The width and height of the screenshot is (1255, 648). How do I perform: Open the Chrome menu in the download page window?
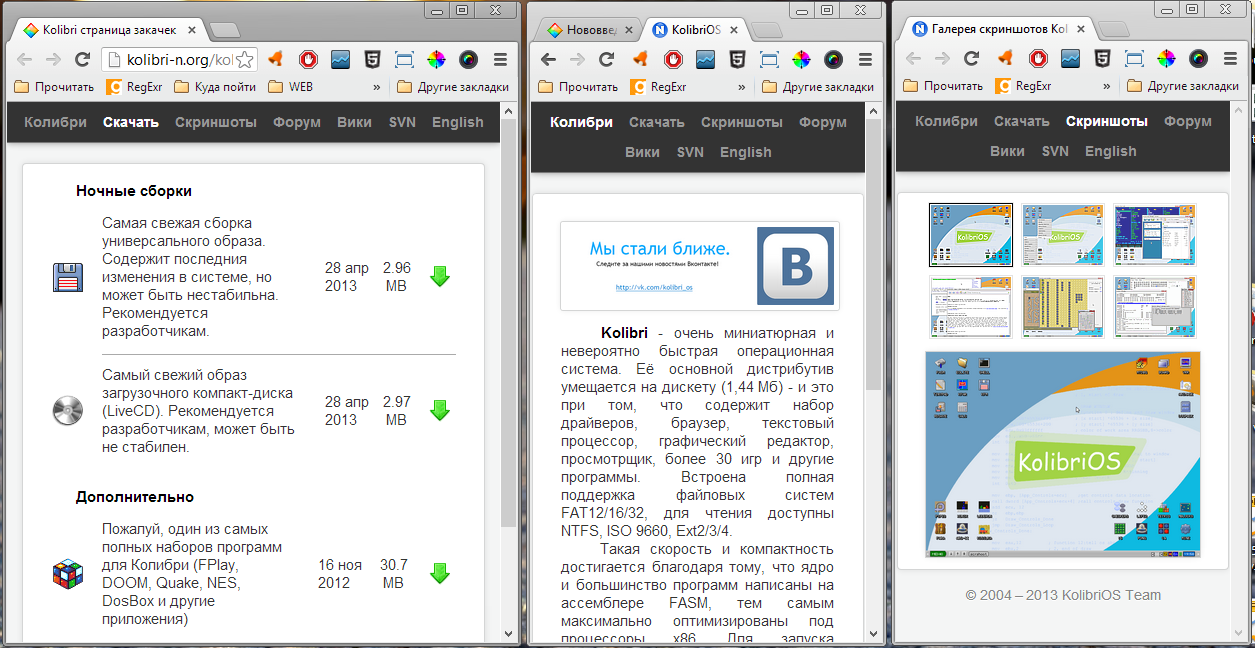pyautogui.click(x=500, y=59)
